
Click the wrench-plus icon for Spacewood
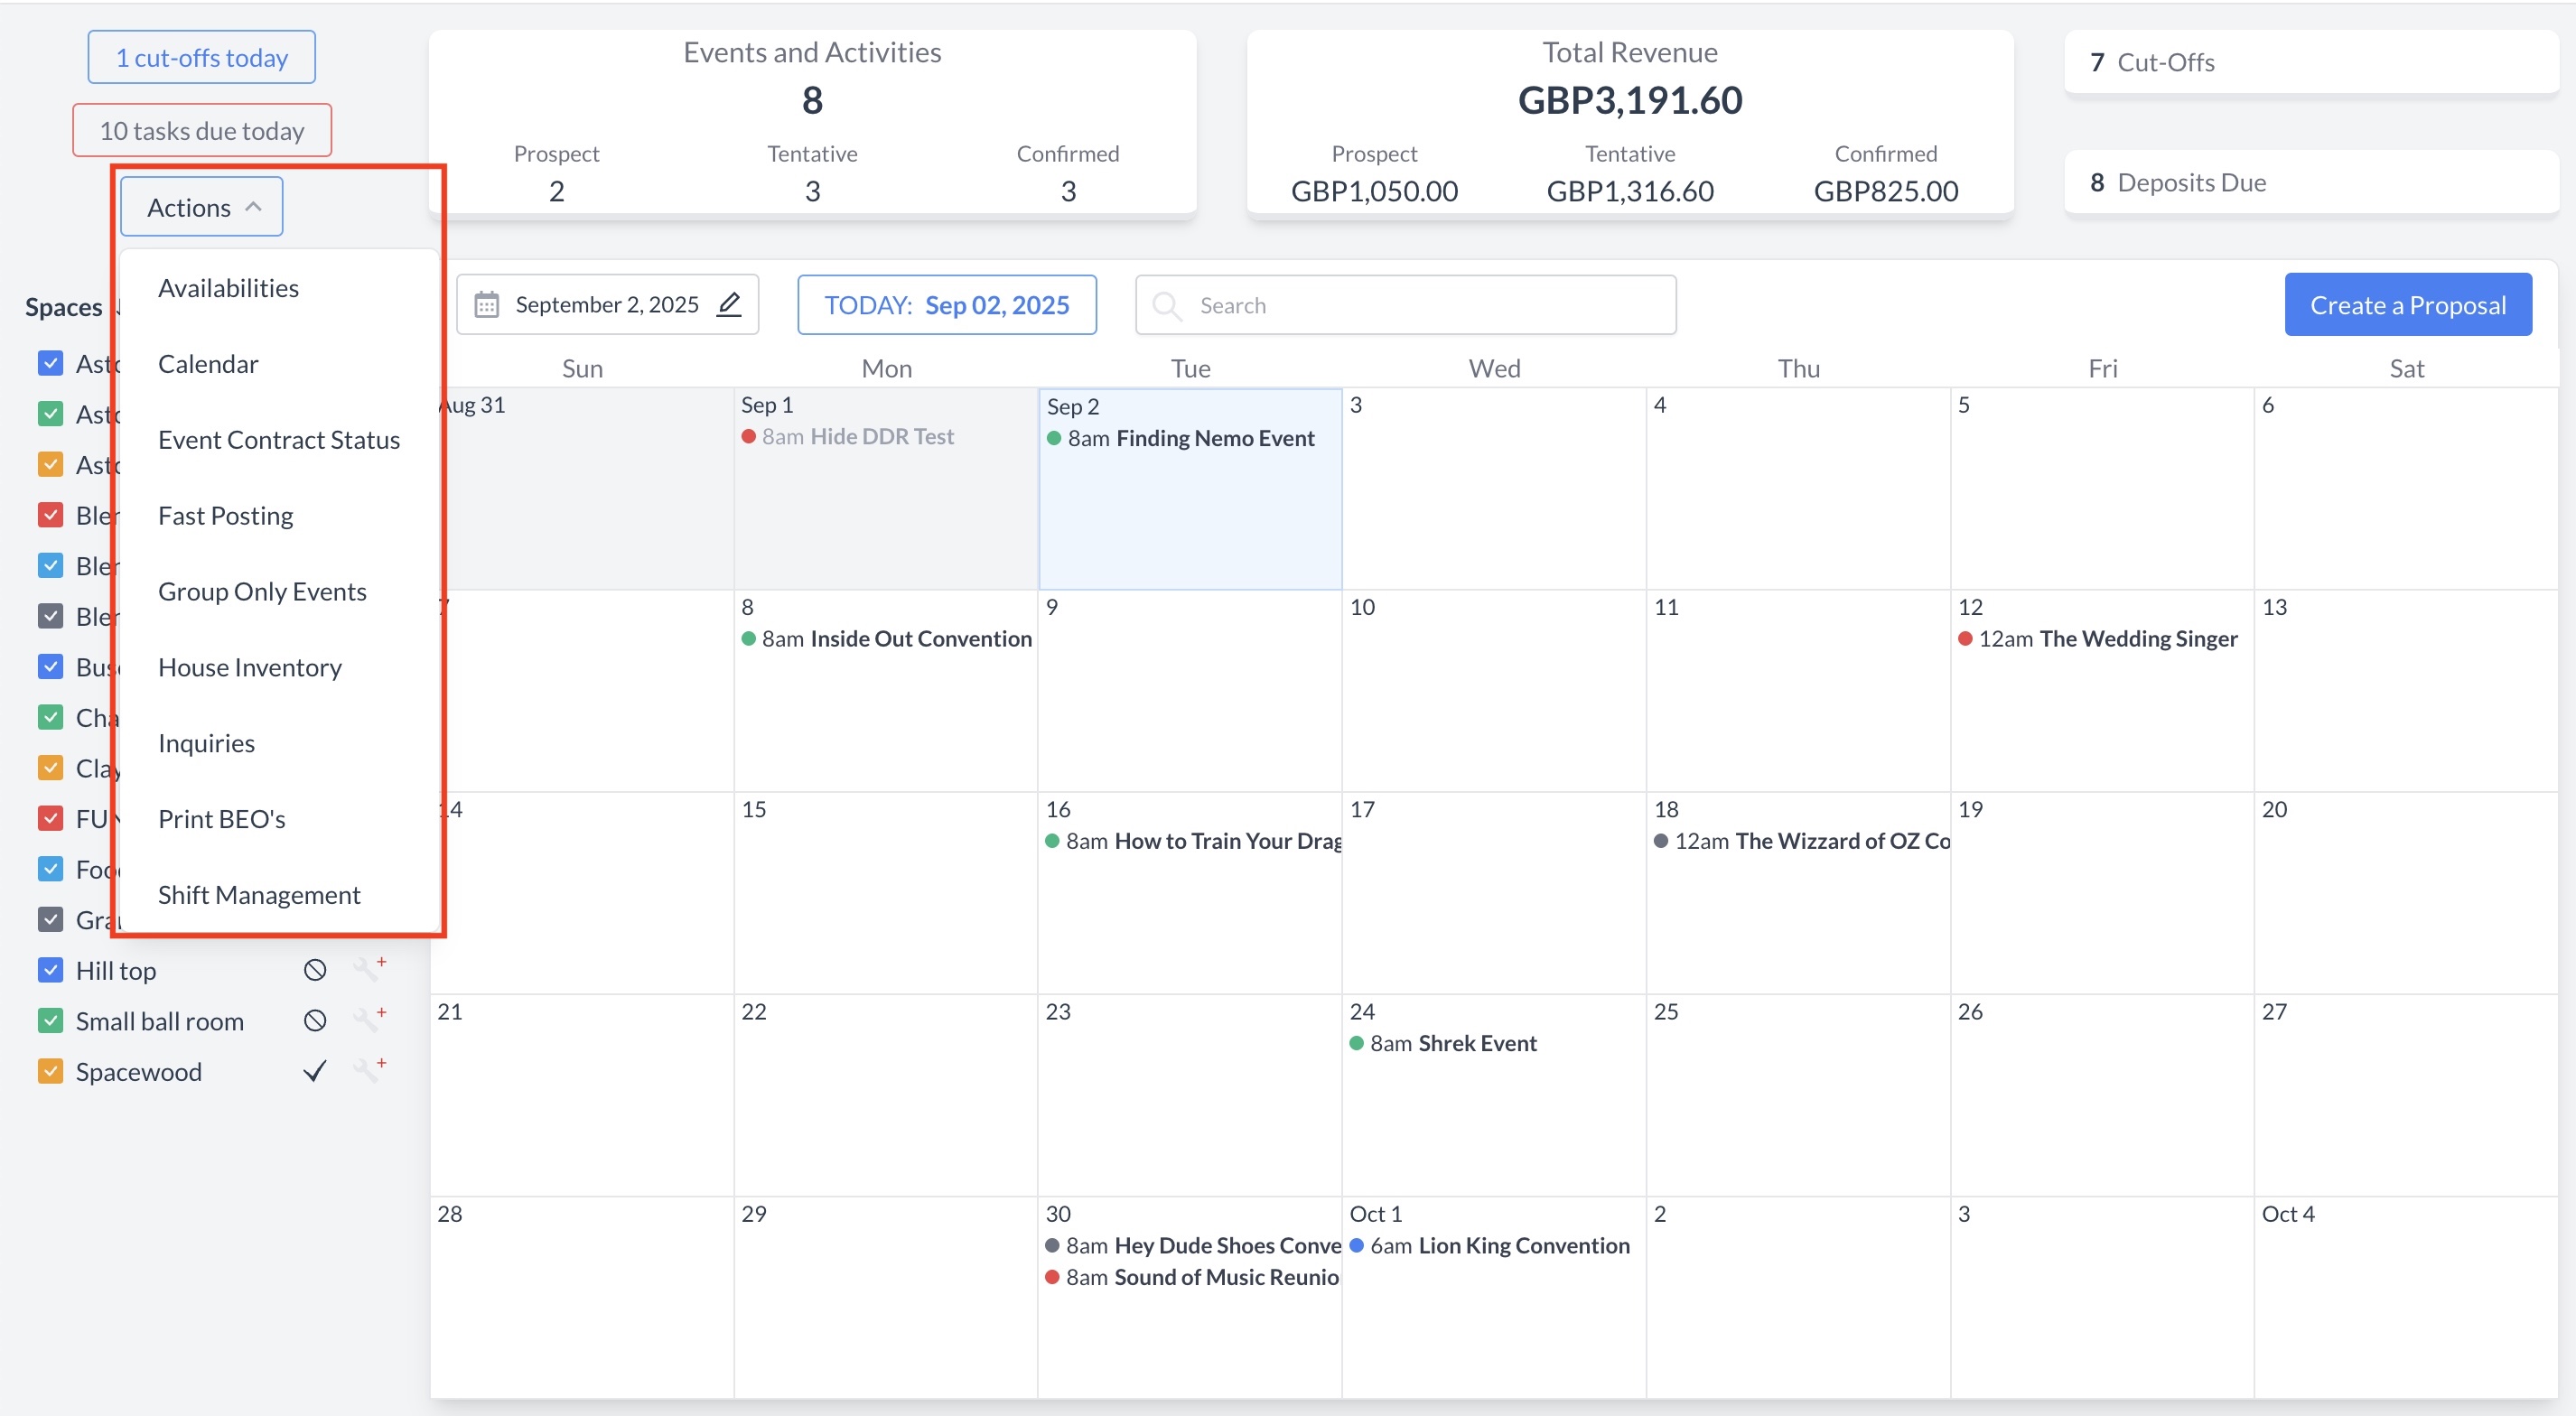coord(369,1069)
